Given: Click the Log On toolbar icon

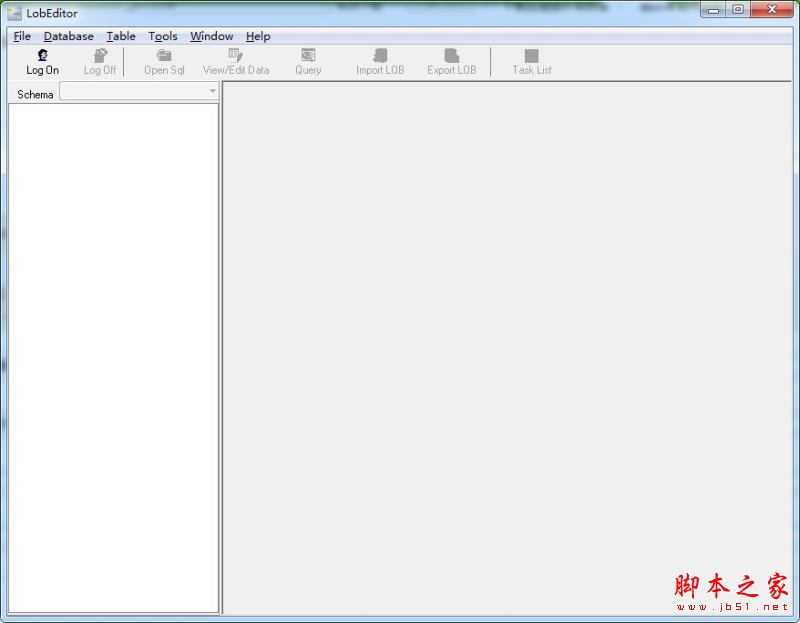Looking at the screenshot, I should click(43, 55).
